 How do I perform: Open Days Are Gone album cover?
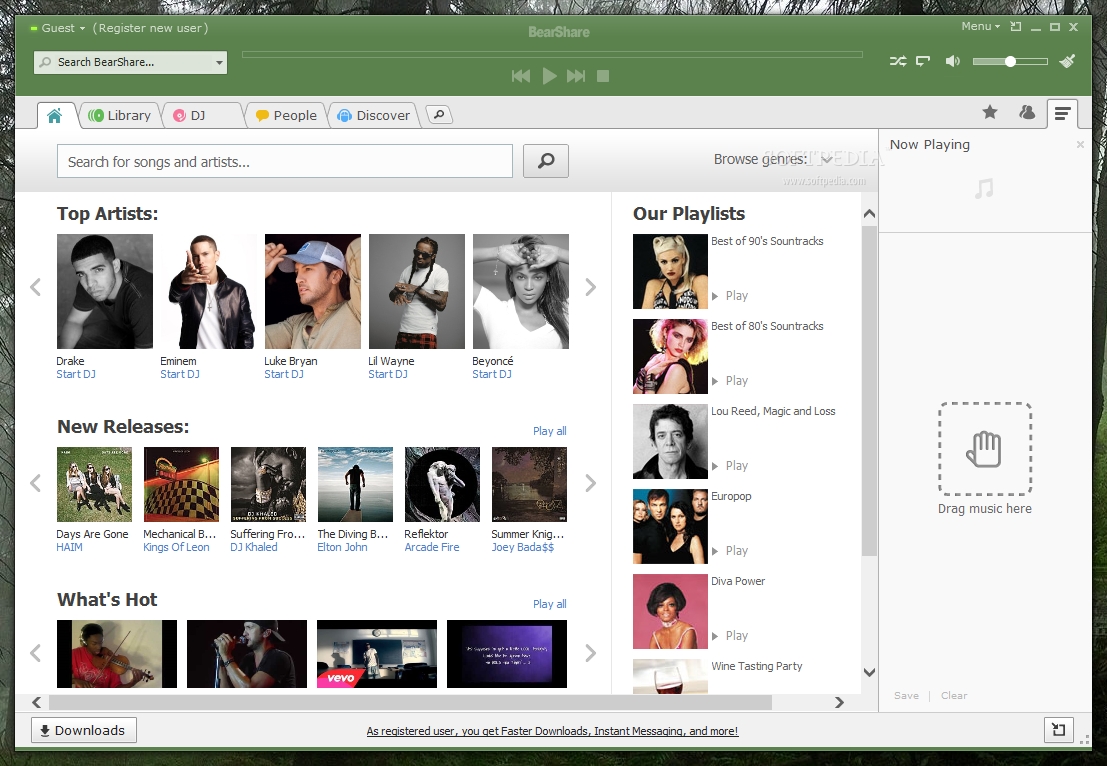coord(94,484)
